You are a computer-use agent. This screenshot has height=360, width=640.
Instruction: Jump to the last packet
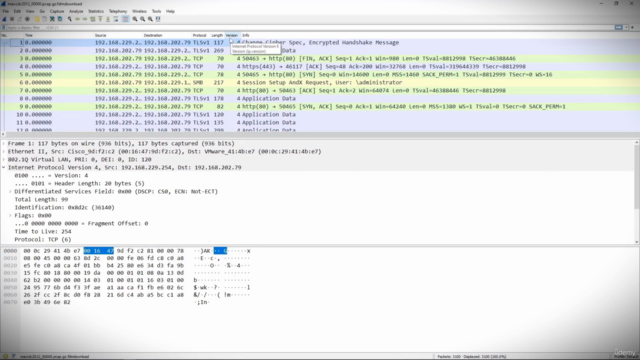108,19
